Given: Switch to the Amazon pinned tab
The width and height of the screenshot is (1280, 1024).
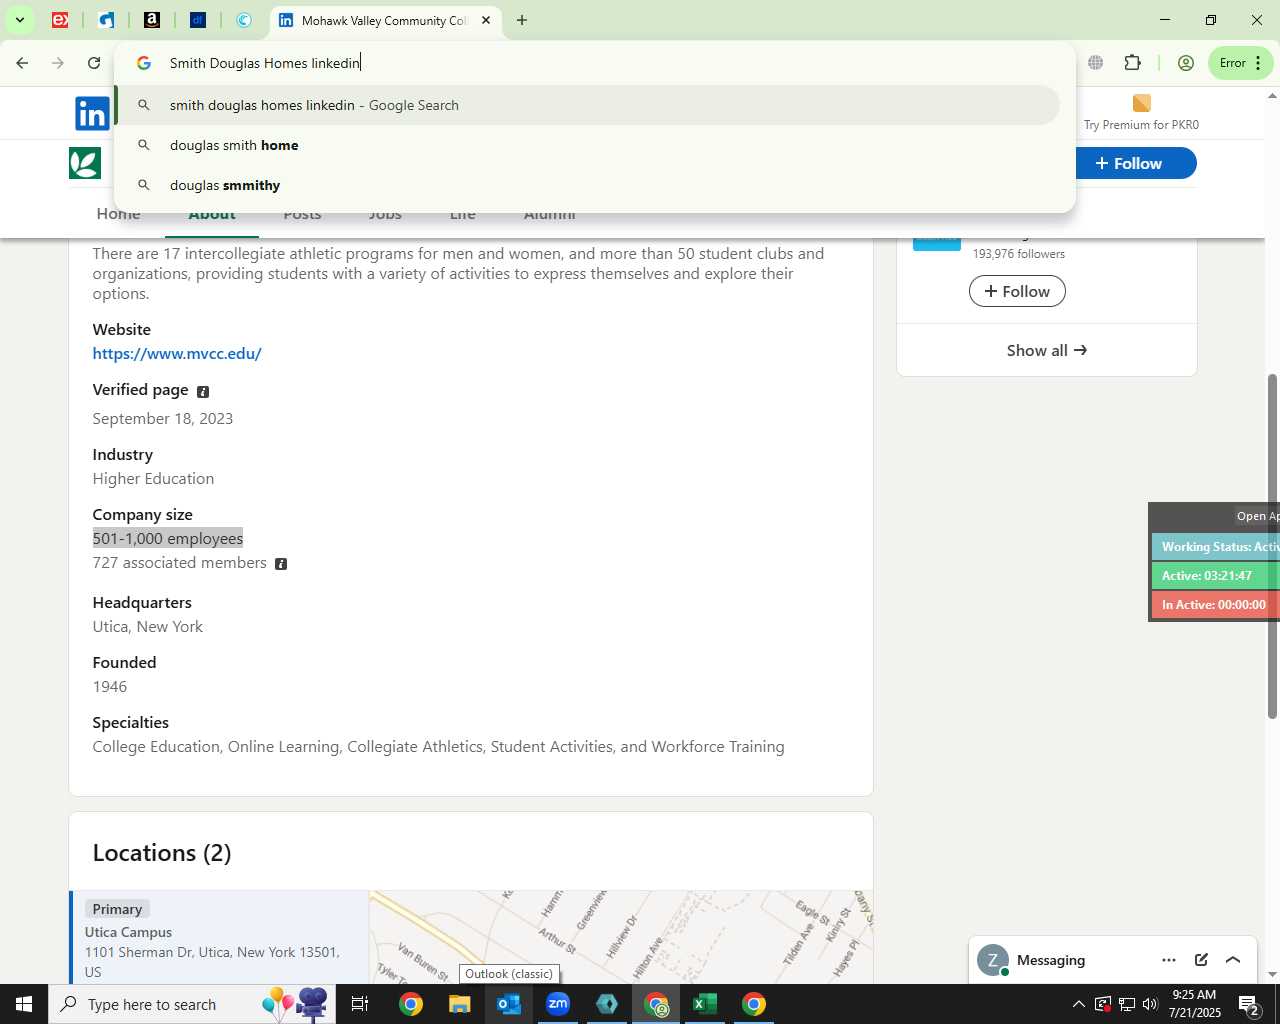Looking at the screenshot, I should [152, 20].
